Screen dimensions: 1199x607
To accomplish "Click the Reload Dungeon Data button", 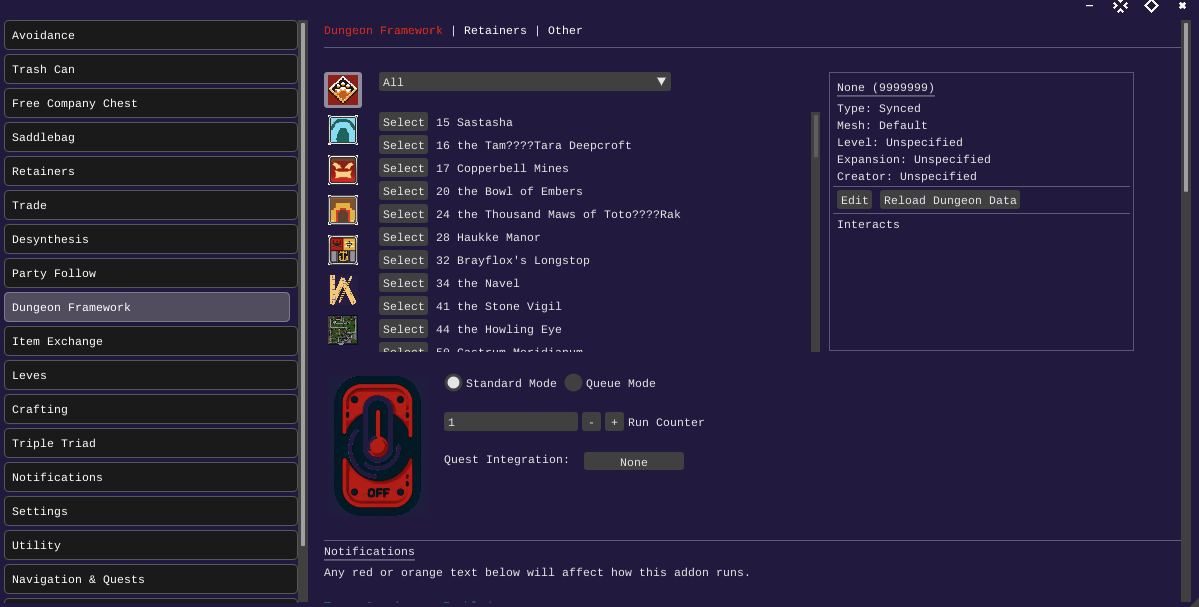I will click(x=950, y=200).
